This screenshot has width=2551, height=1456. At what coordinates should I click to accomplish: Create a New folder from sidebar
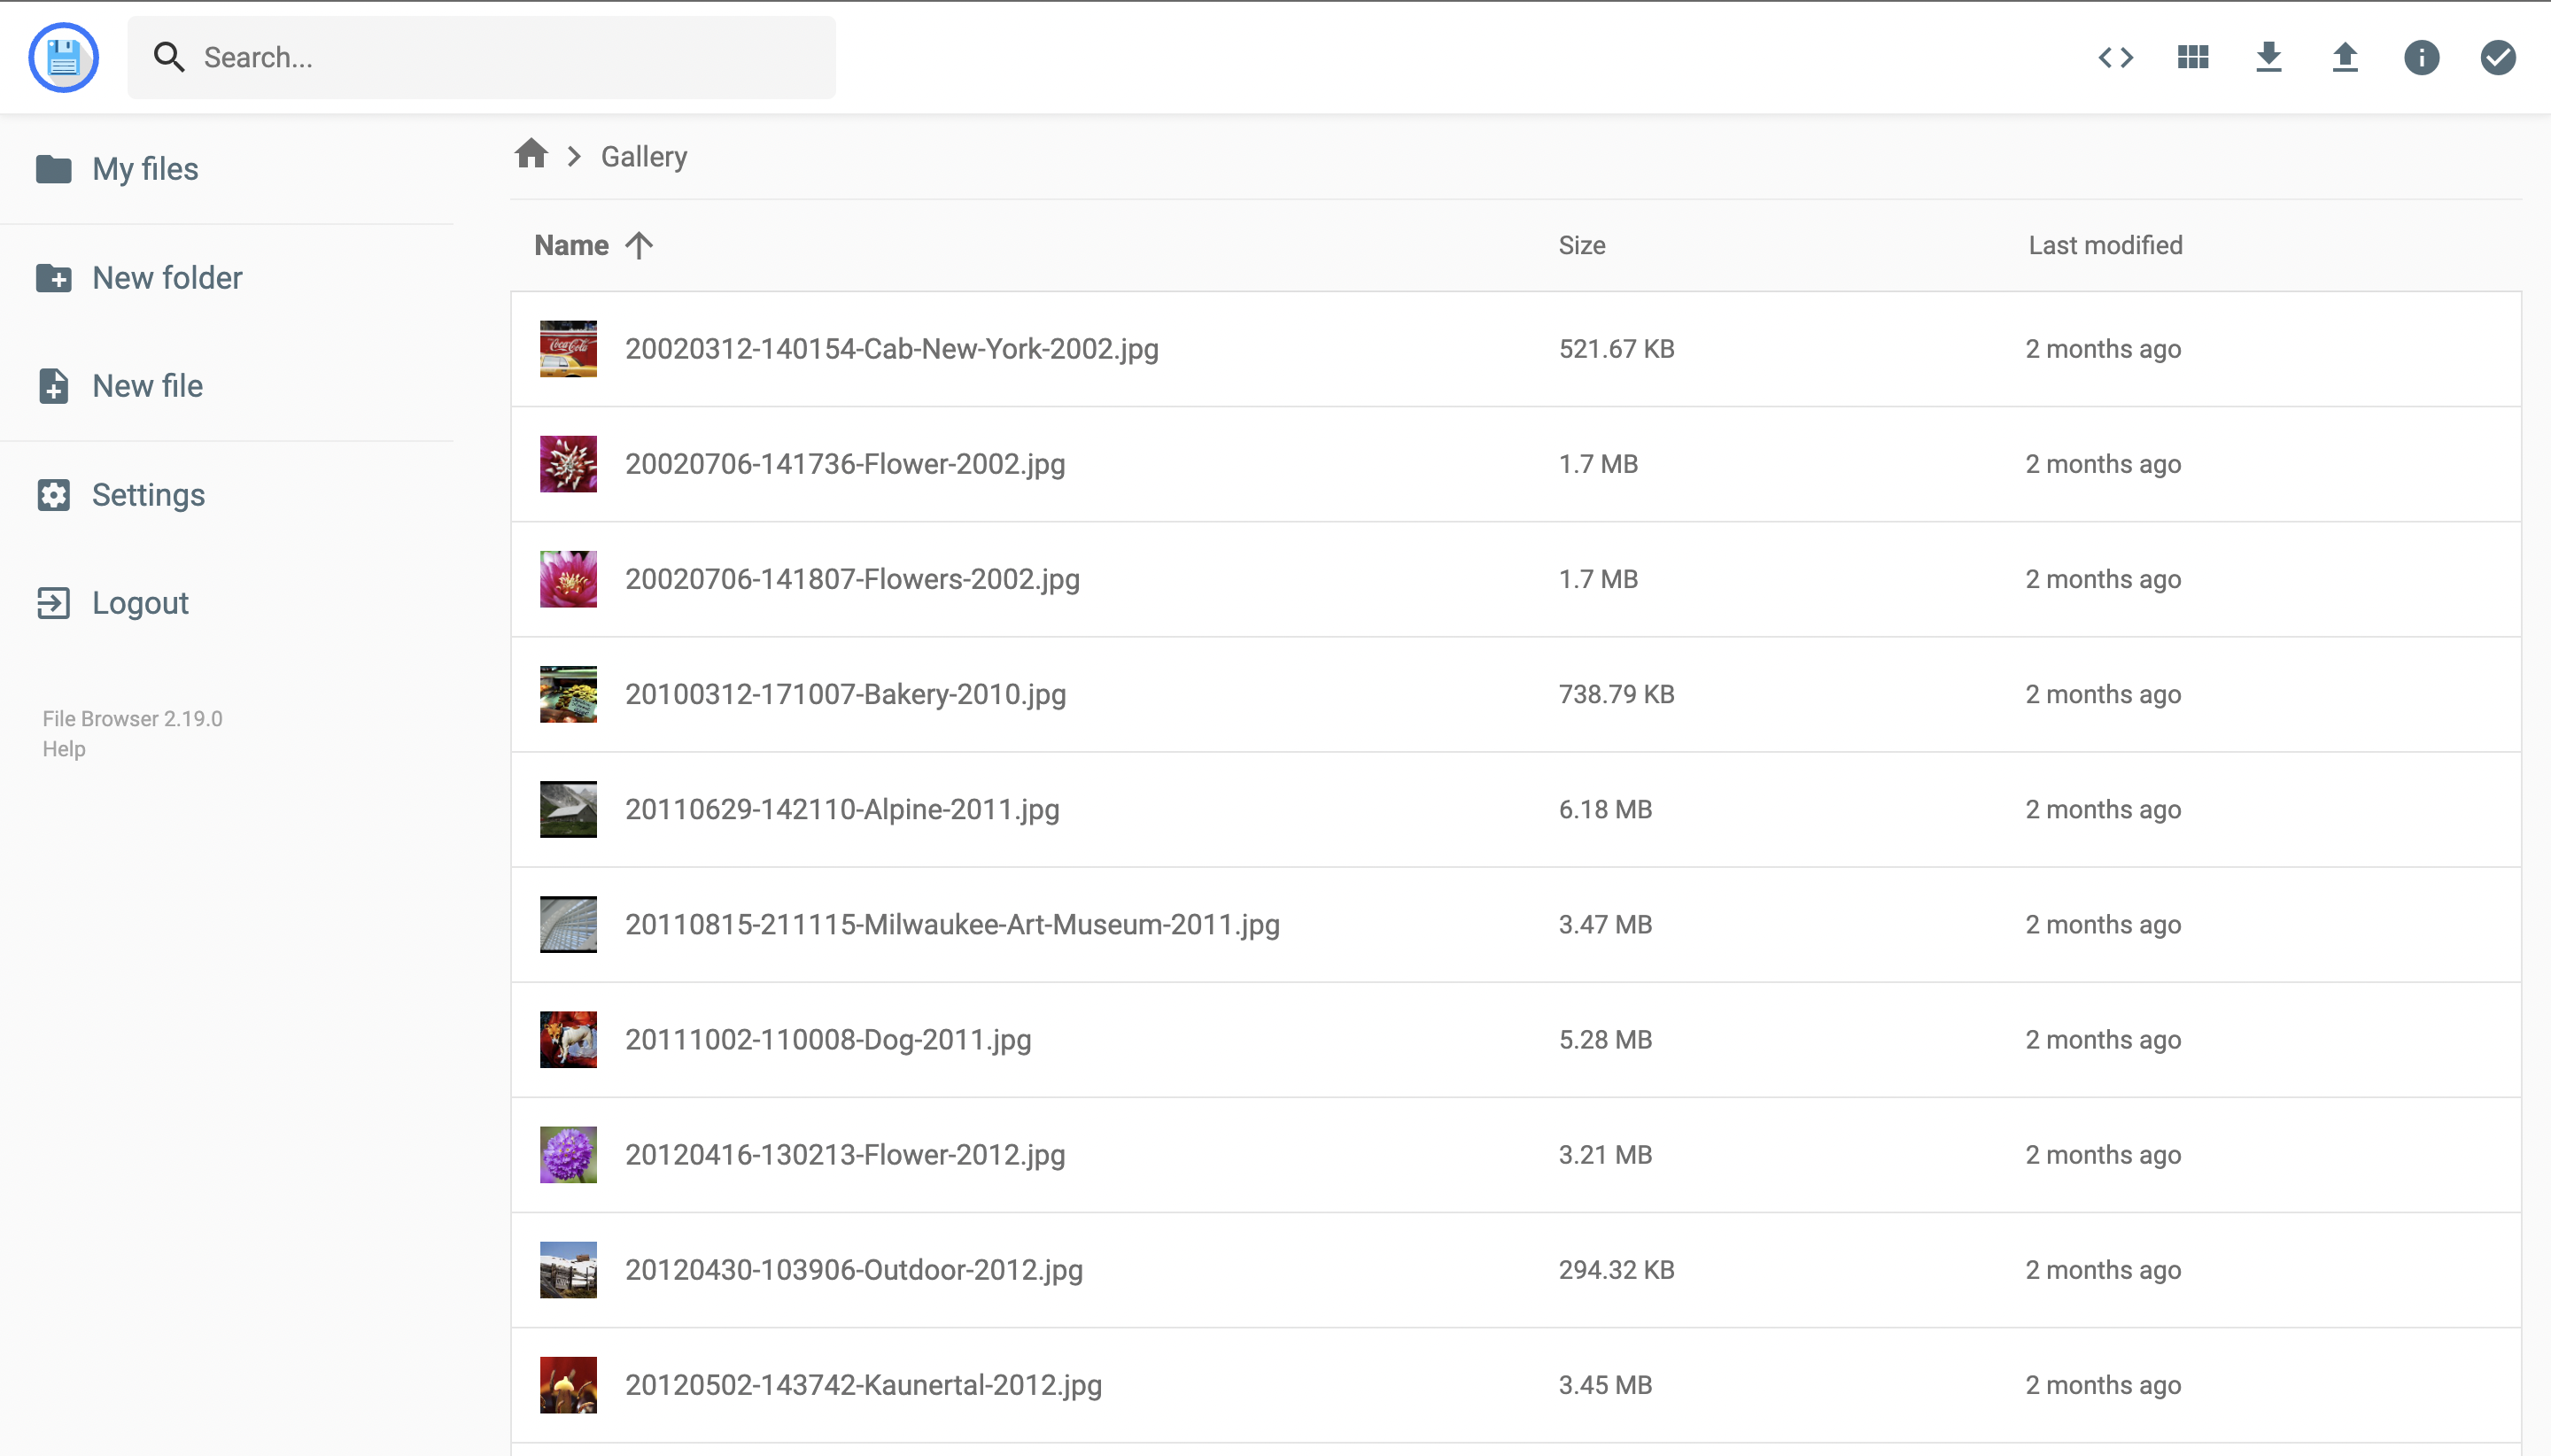[x=167, y=277]
